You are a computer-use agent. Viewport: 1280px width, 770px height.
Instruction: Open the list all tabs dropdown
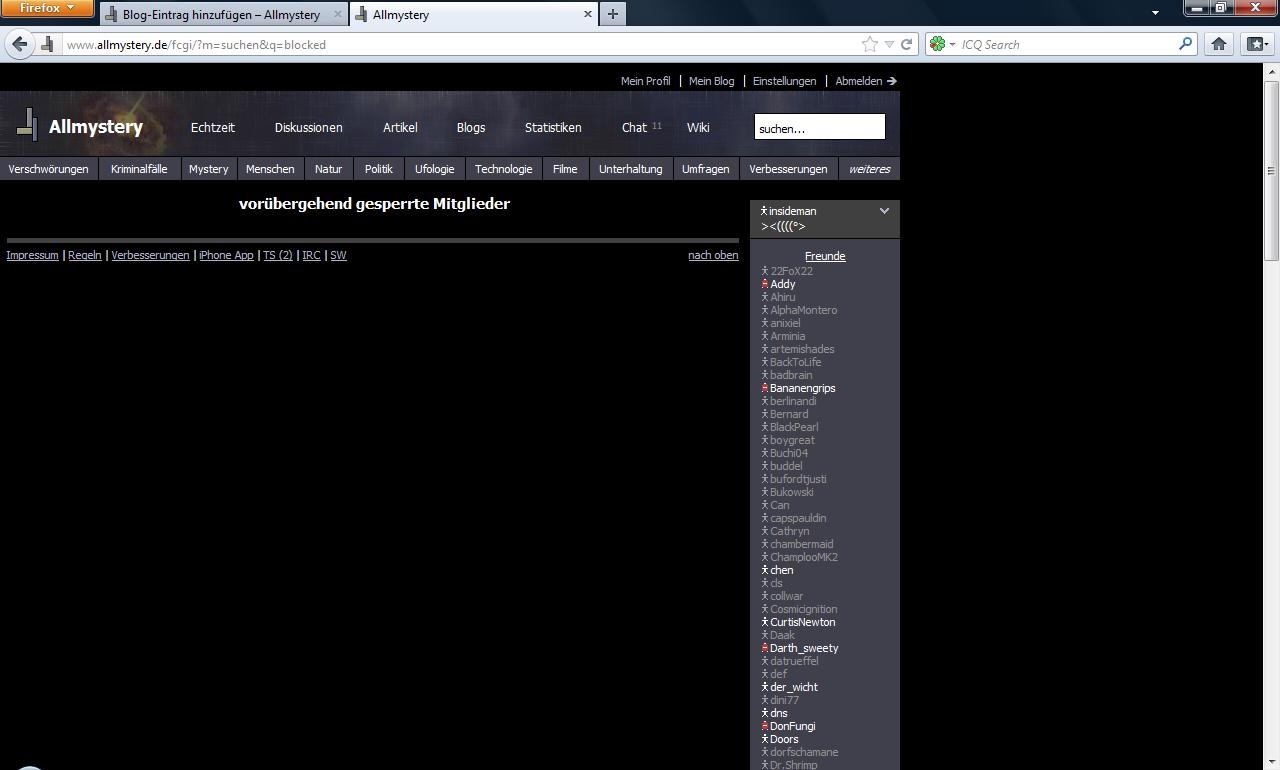[1155, 14]
